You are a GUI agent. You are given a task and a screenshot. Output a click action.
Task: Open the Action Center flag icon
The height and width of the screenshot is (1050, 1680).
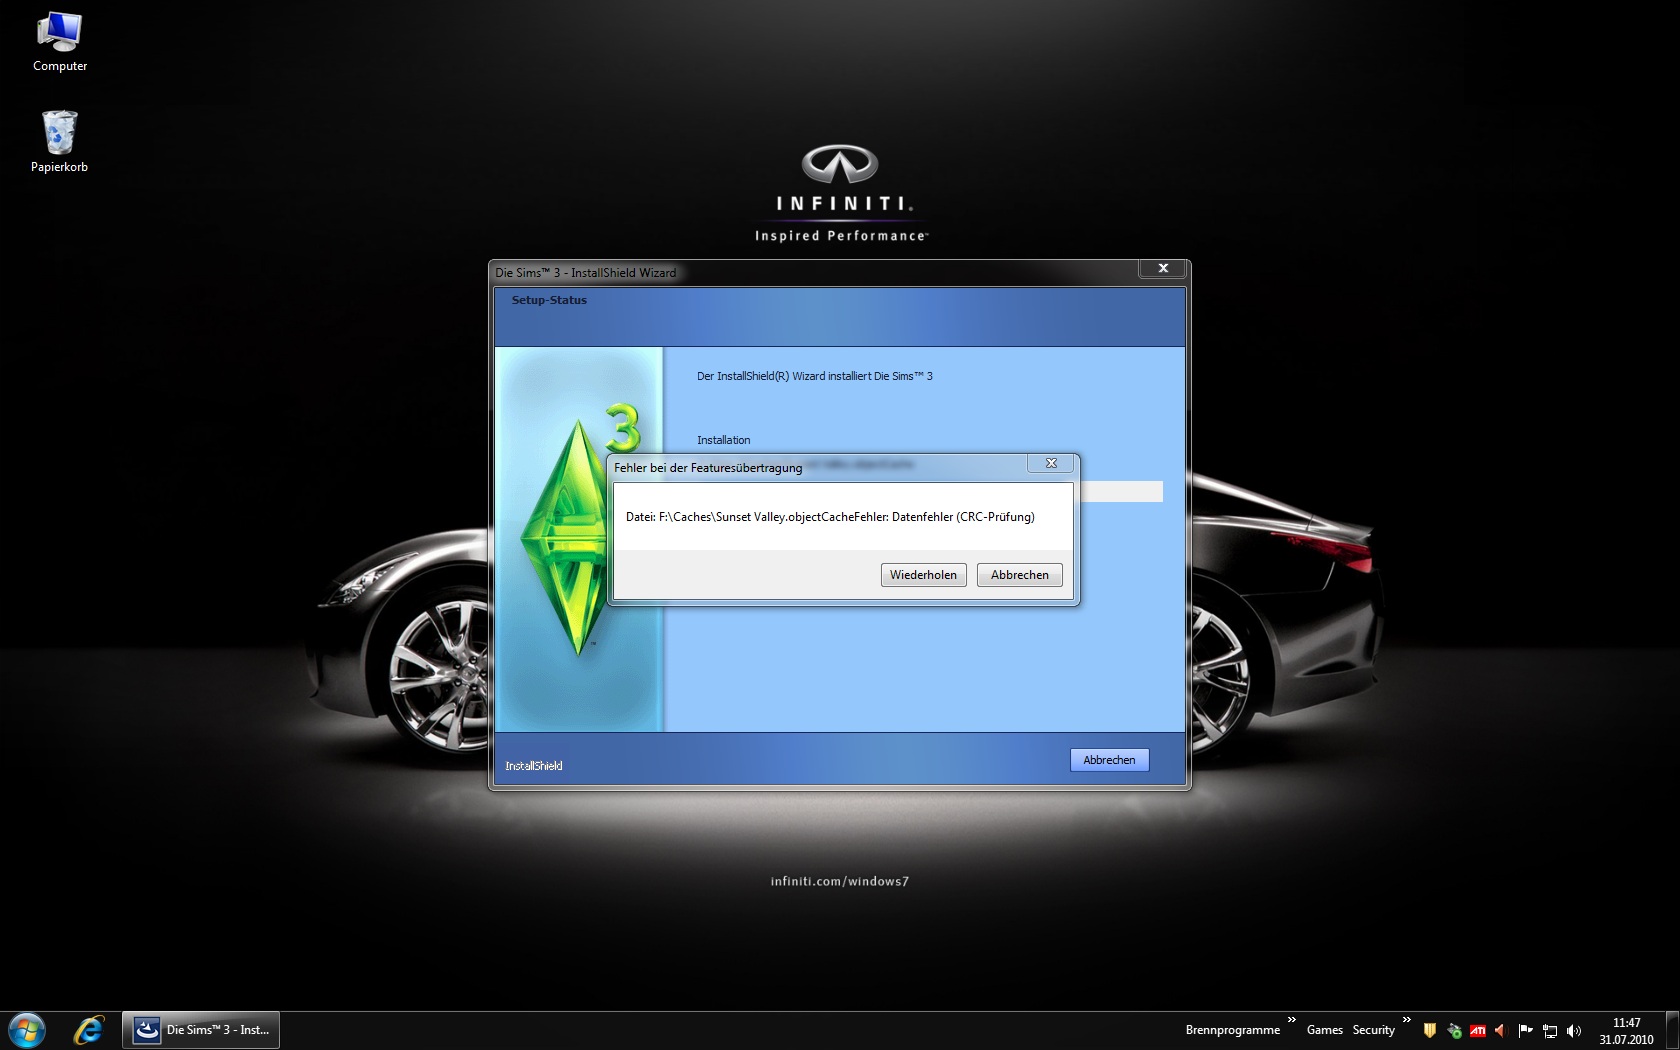[x=1525, y=1030]
